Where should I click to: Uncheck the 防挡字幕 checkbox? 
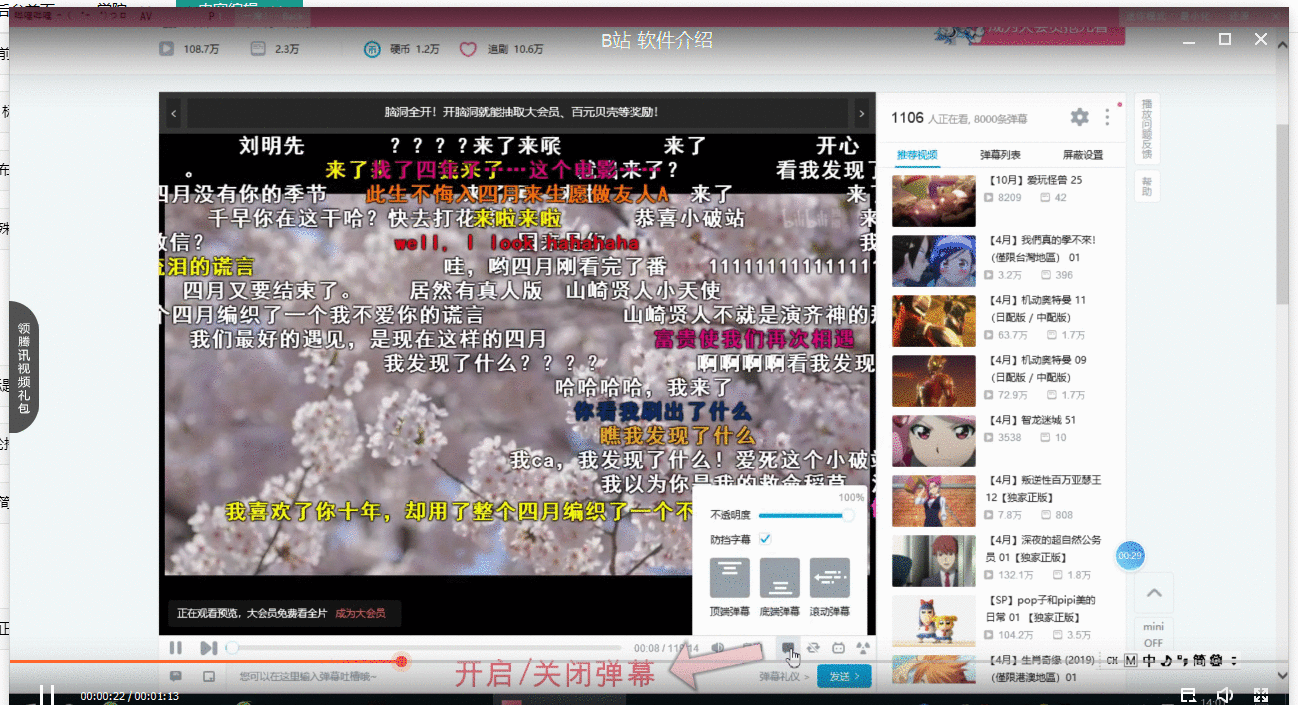coord(765,539)
